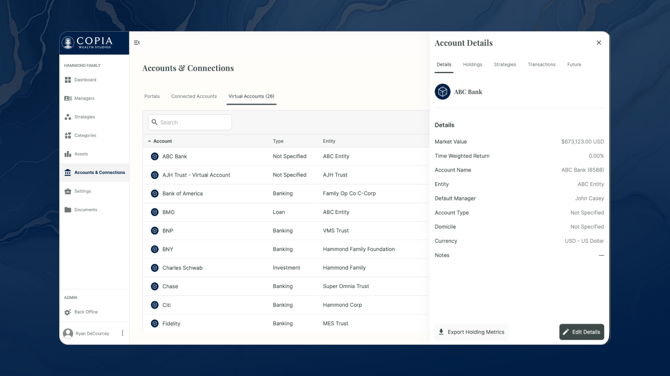Select the Virtual Accounts (26) tab
Viewport: 670px width, 376px height.
251,96
